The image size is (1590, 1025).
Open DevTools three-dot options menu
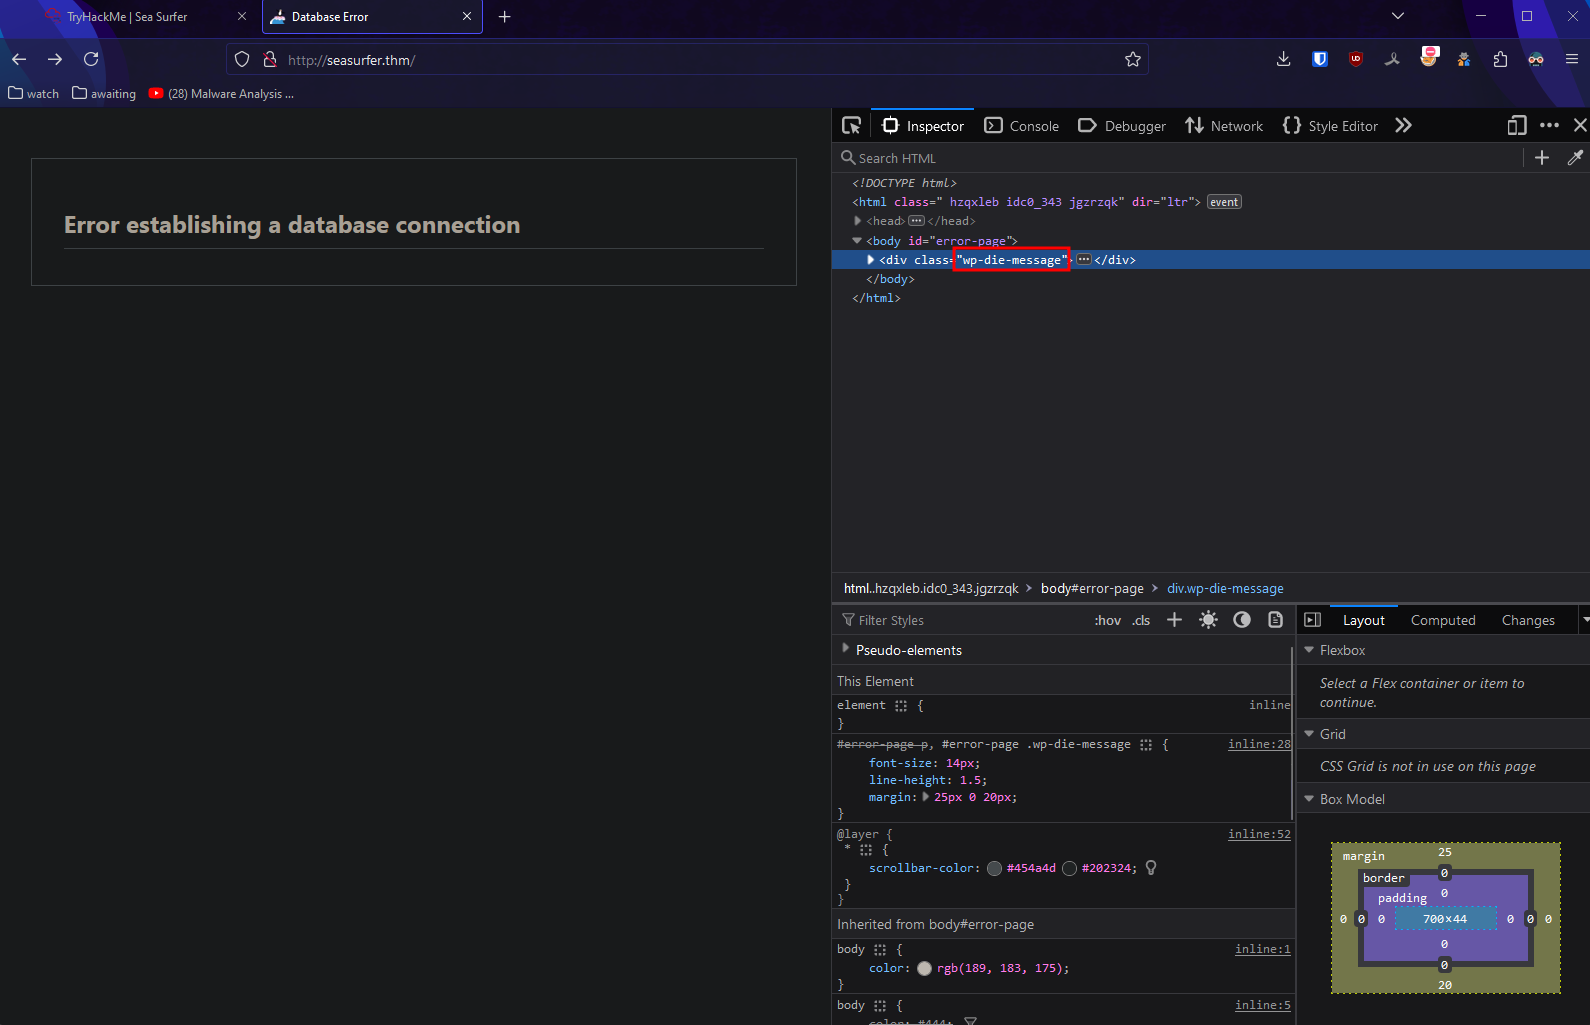point(1549,125)
